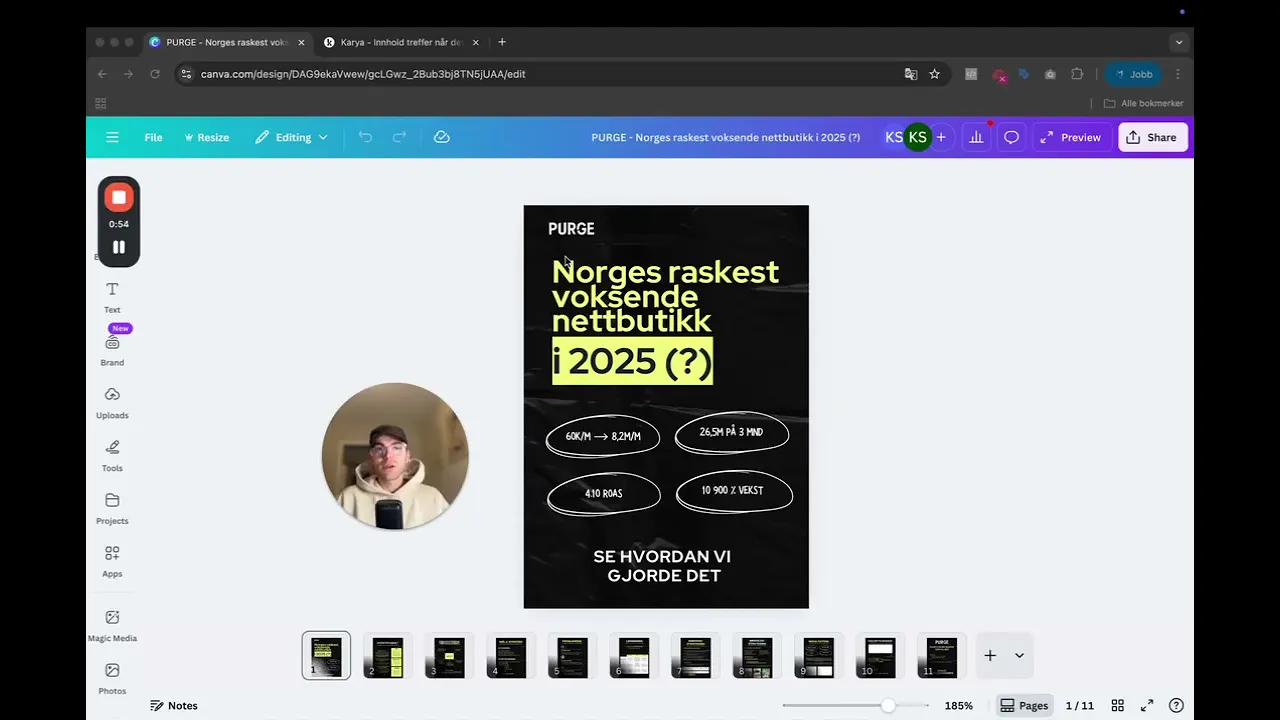Open the browser extensions puzzle icon
The width and height of the screenshot is (1280, 720).
[x=1077, y=74]
